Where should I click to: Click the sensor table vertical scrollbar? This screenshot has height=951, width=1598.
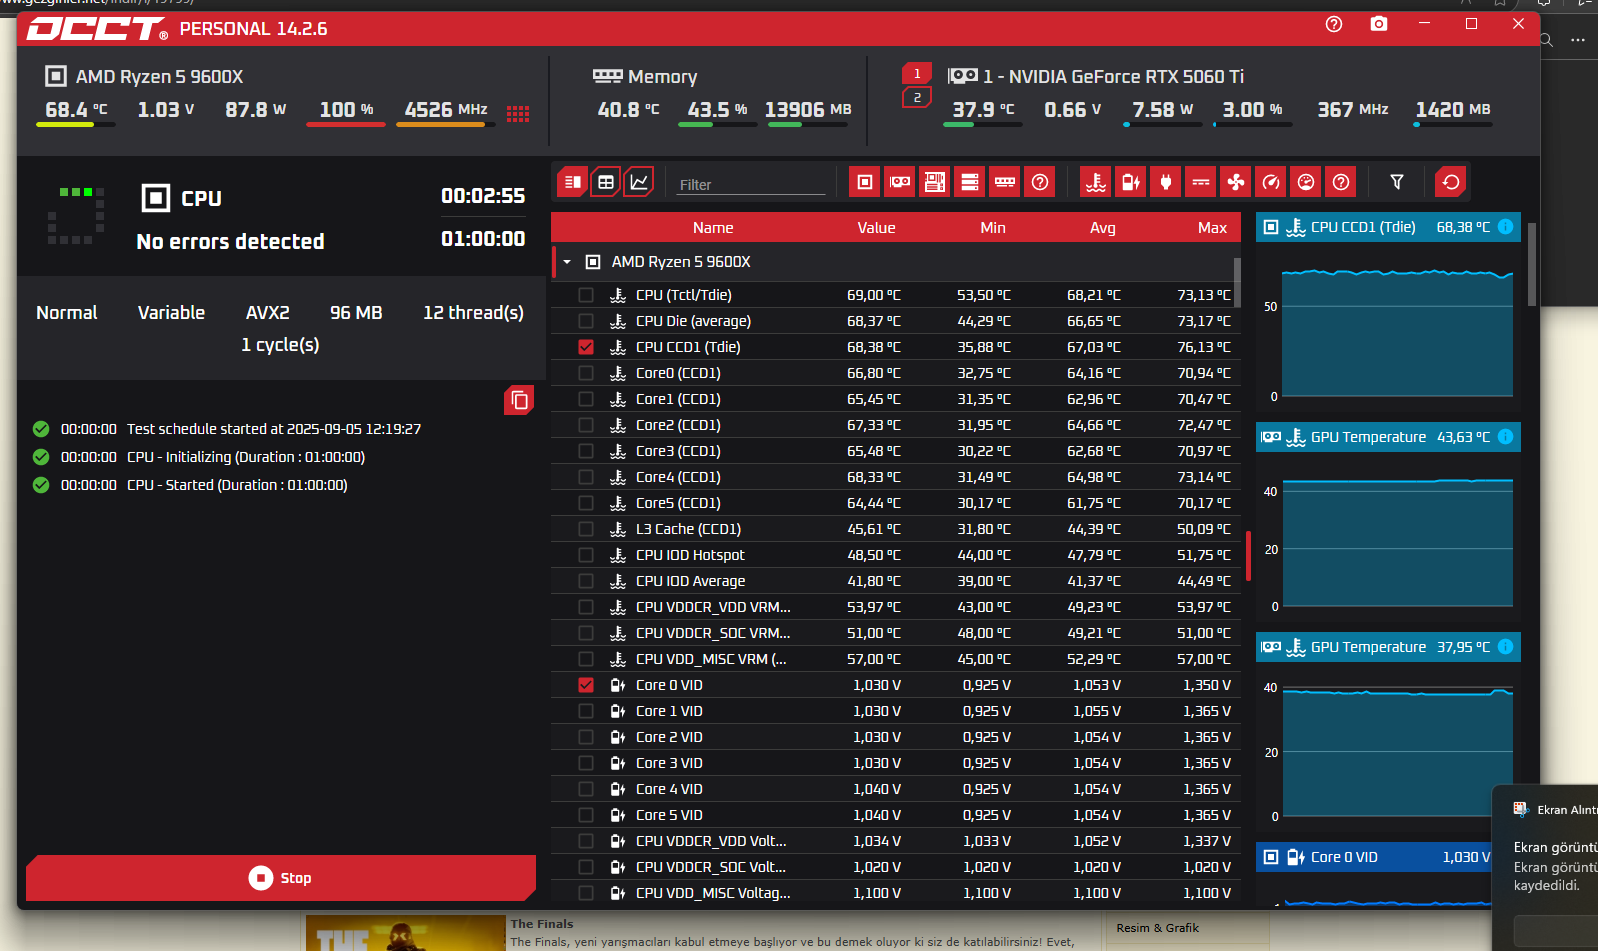click(x=1237, y=283)
